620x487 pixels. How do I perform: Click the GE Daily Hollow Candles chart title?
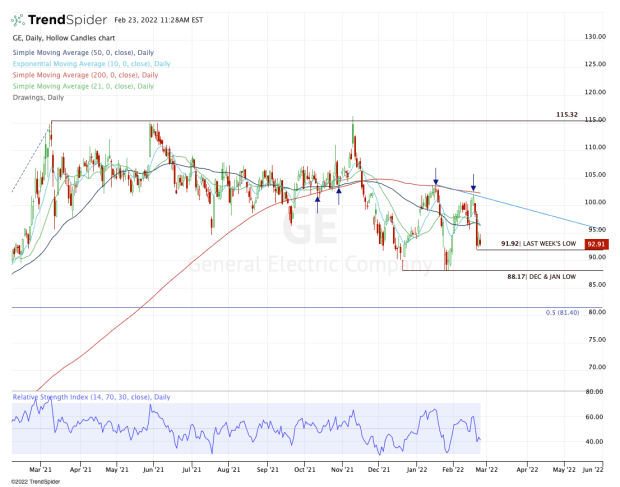[x=64, y=38]
